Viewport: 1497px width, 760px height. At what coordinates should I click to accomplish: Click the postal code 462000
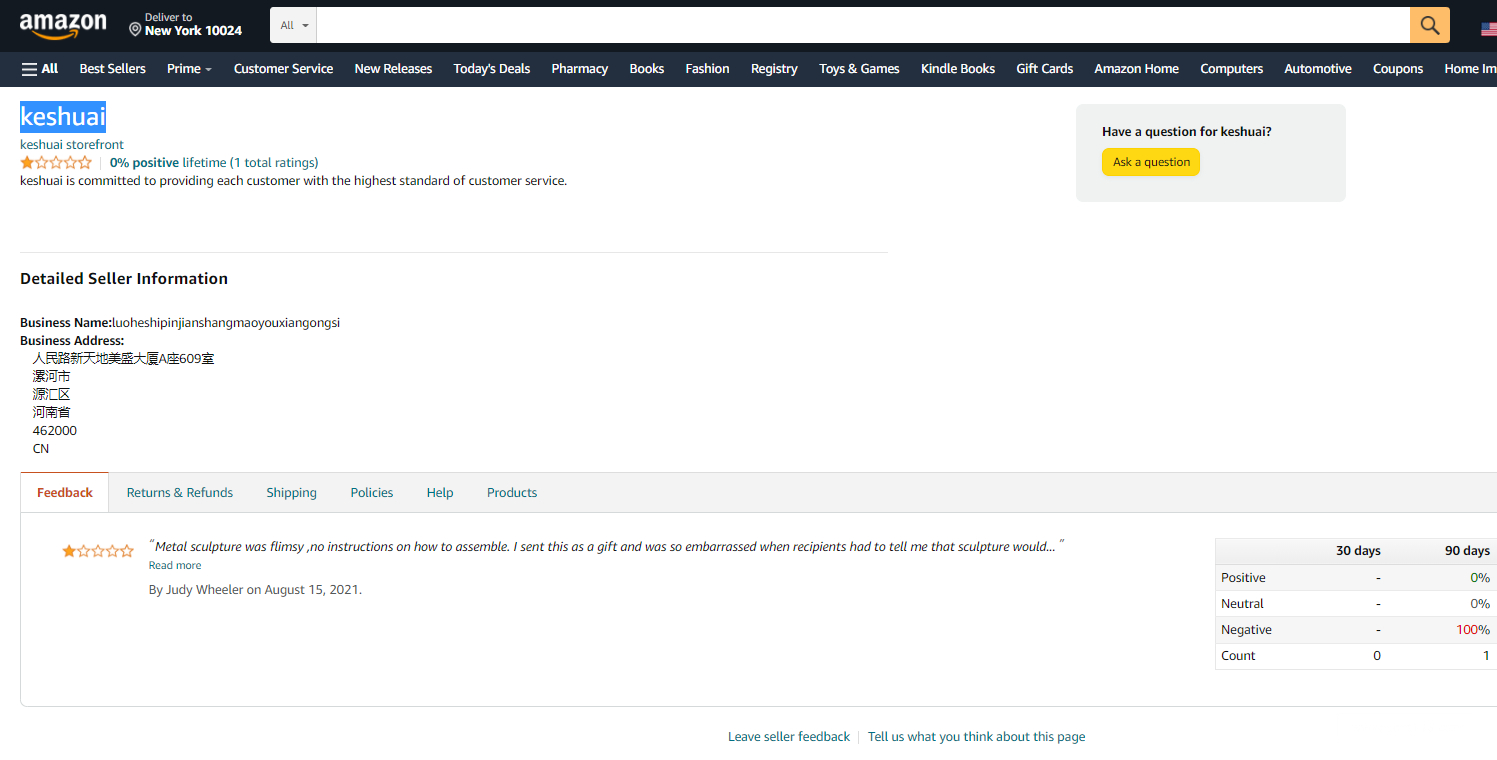pos(55,431)
